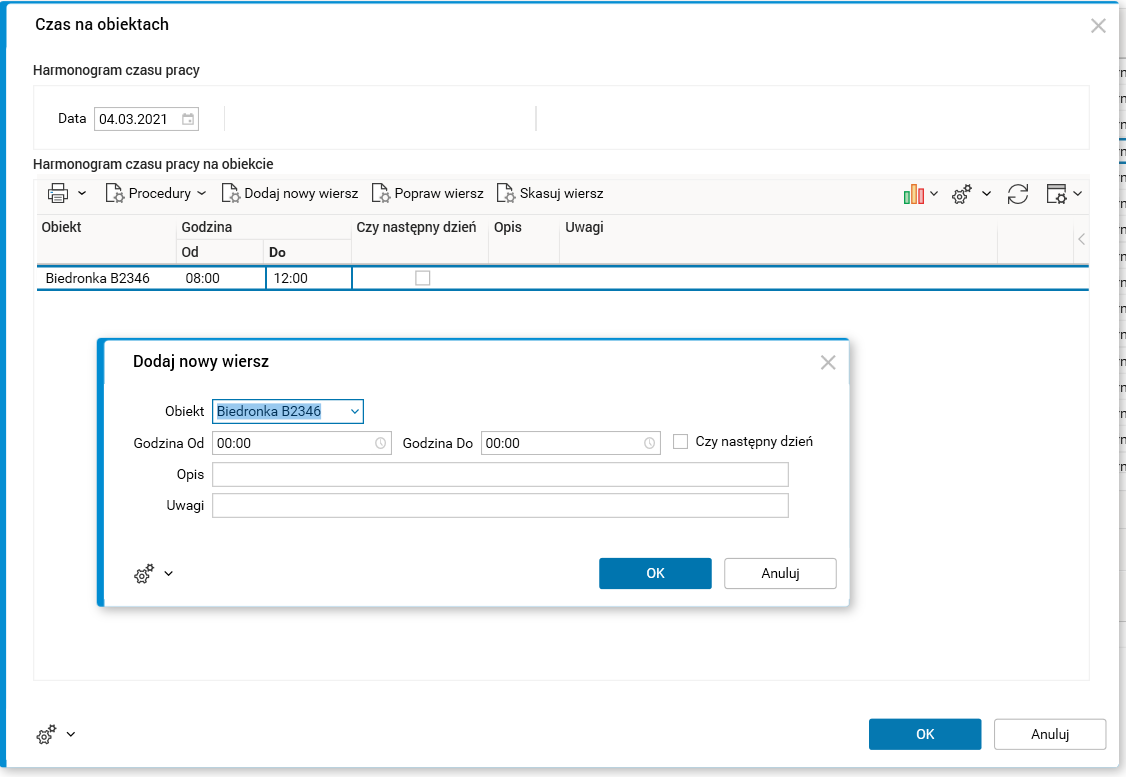Confirm the new row with OK
Viewport: 1126px width, 777px height.
(x=655, y=573)
